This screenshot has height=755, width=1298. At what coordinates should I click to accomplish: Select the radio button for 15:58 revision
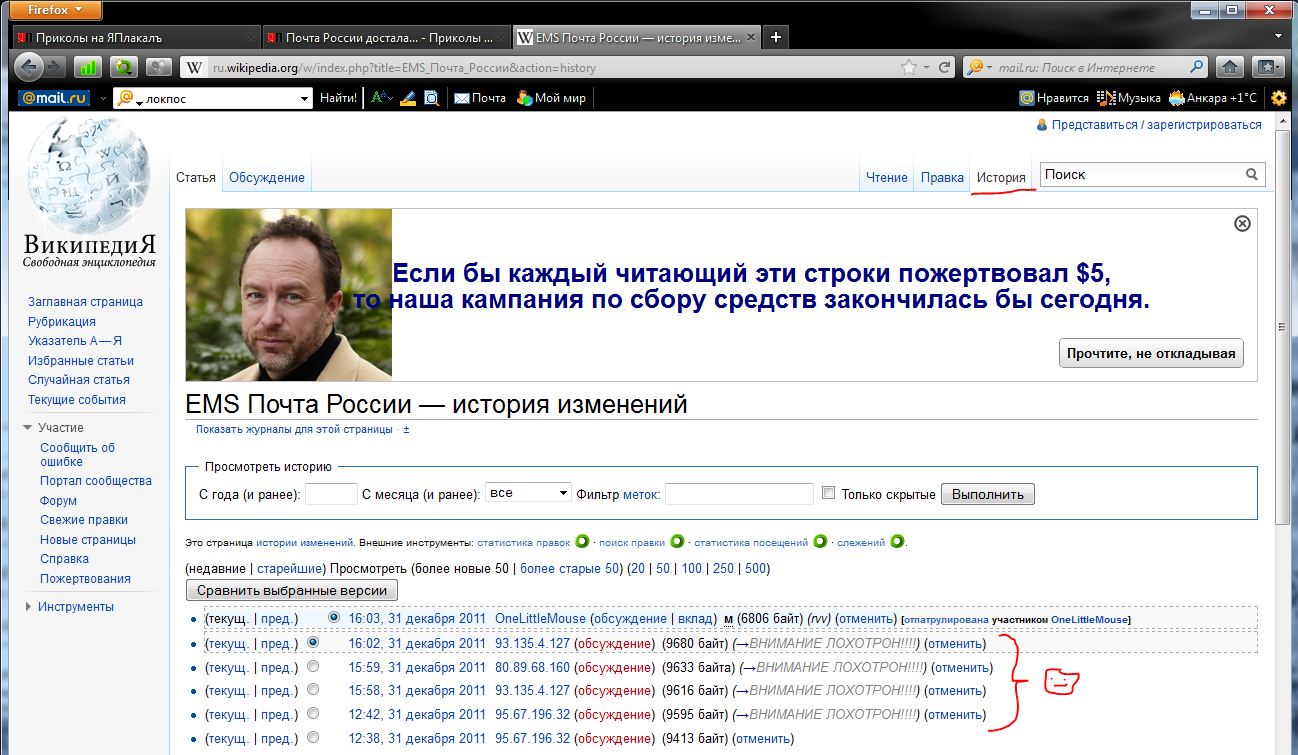[313, 690]
